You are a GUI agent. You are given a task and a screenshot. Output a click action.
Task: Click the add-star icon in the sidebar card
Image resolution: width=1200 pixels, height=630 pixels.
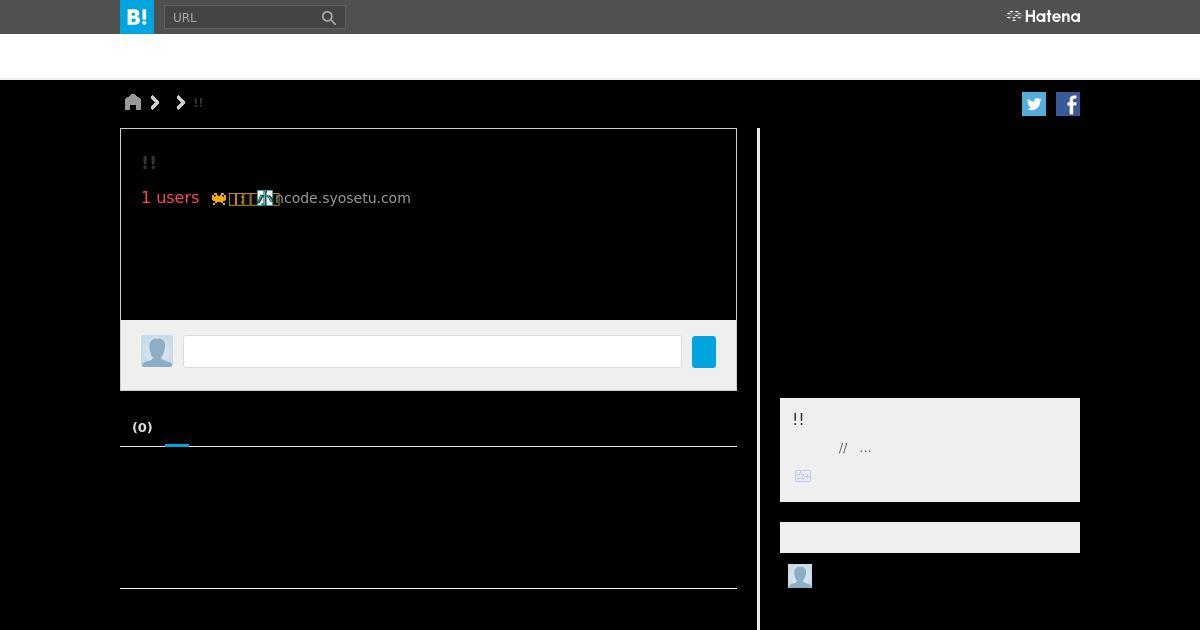tap(803, 476)
